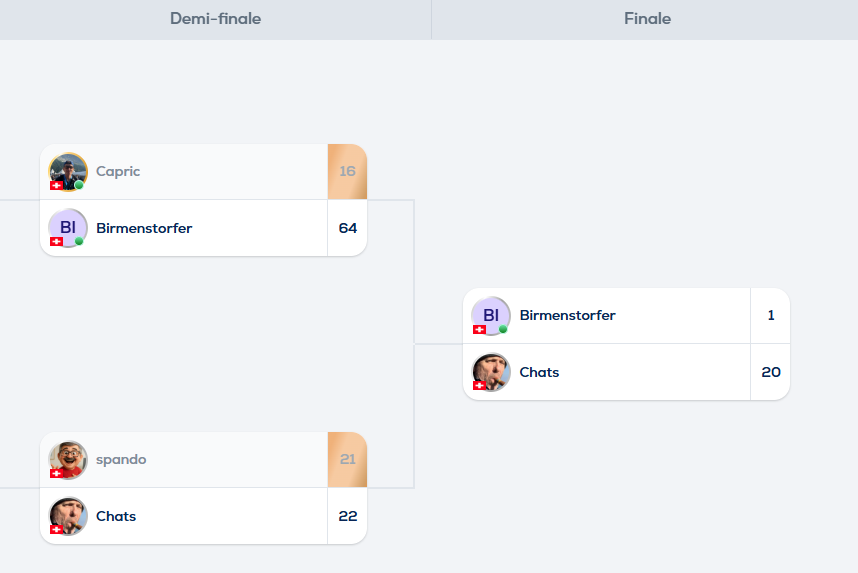Open spando player name link
The height and width of the screenshot is (573, 858).
tap(121, 460)
